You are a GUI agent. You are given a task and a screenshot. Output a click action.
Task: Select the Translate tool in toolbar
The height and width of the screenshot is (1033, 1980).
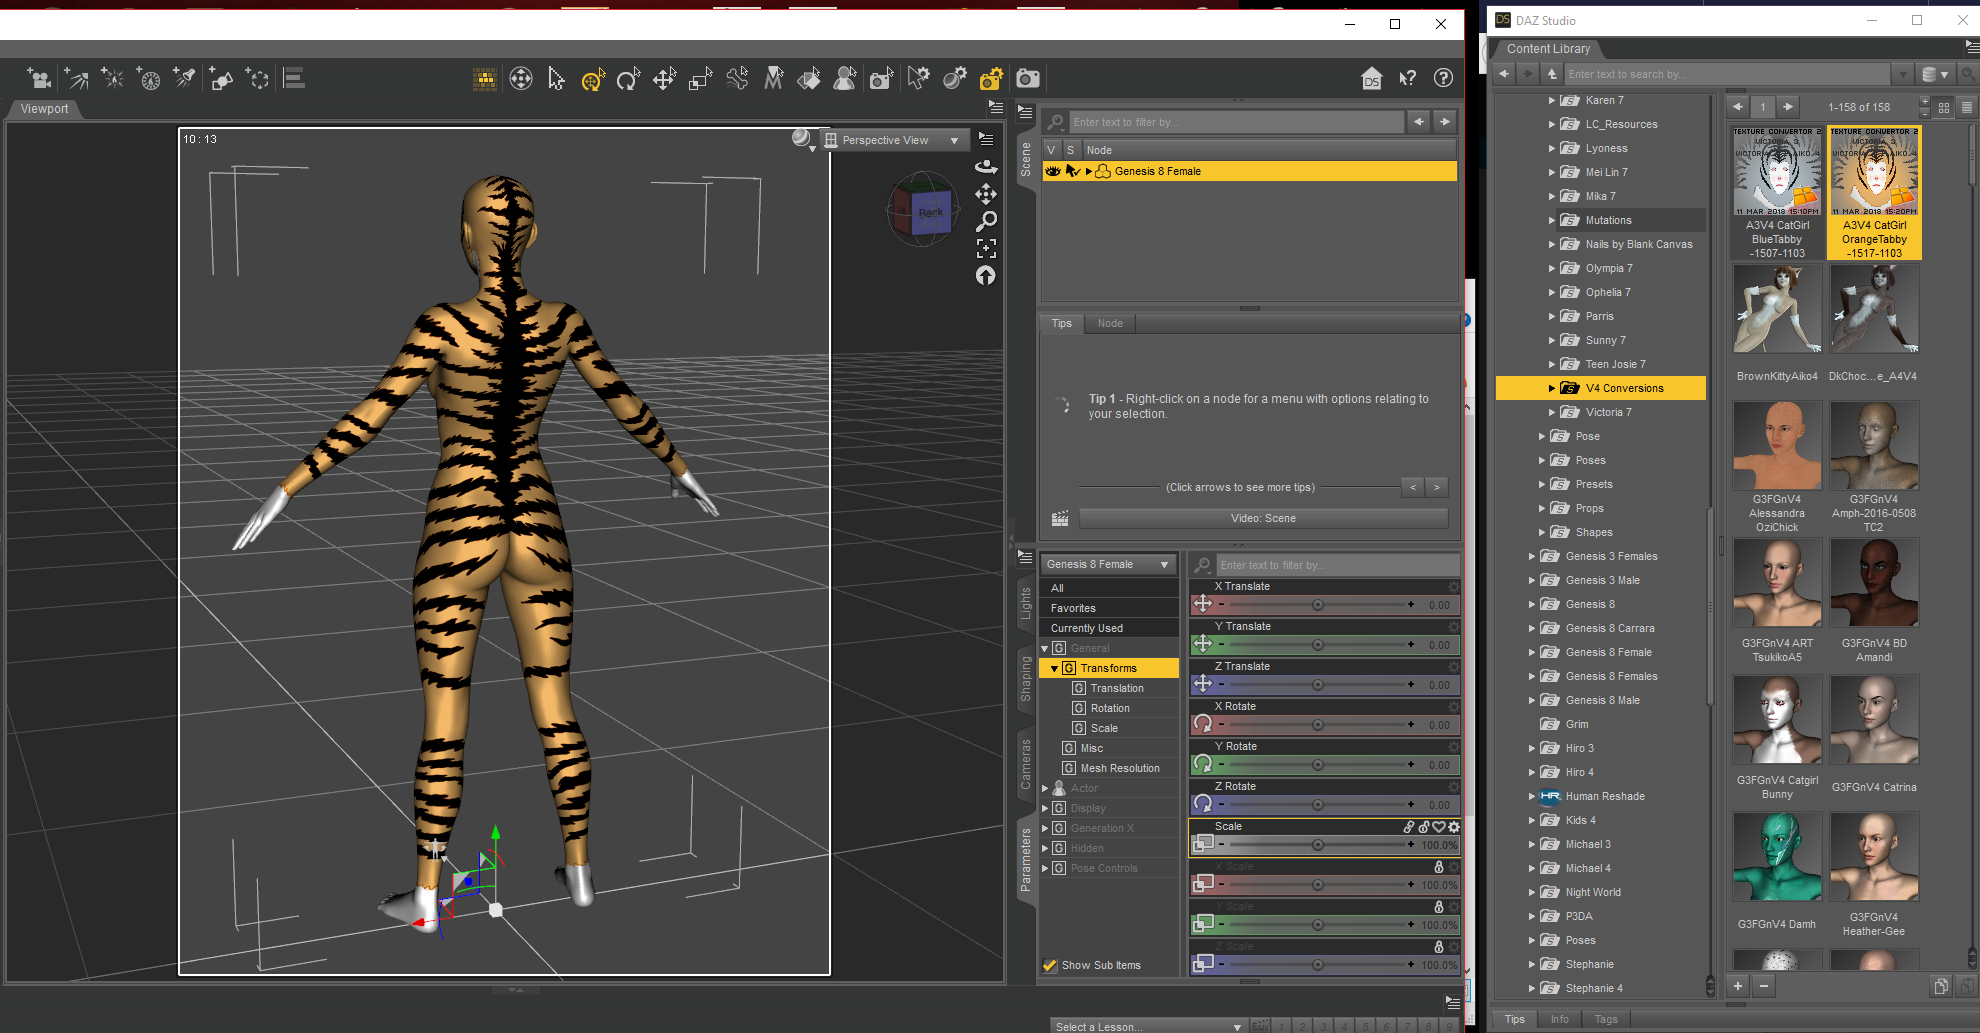click(x=664, y=79)
